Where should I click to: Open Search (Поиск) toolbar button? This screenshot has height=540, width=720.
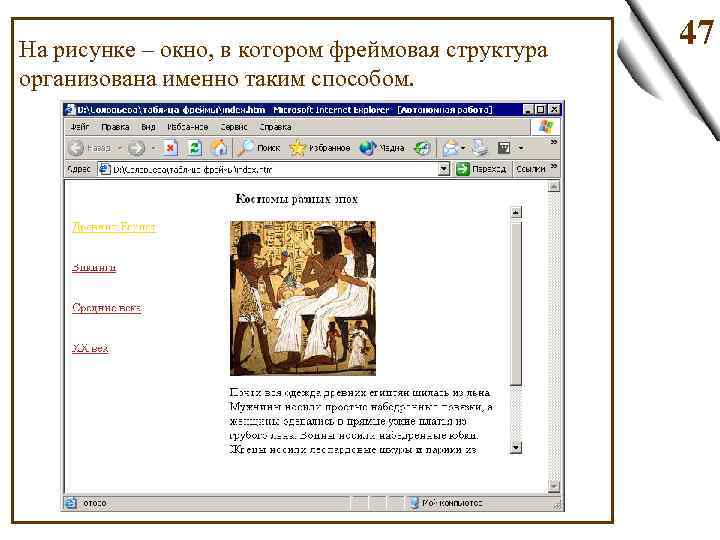click(x=259, y=148)
